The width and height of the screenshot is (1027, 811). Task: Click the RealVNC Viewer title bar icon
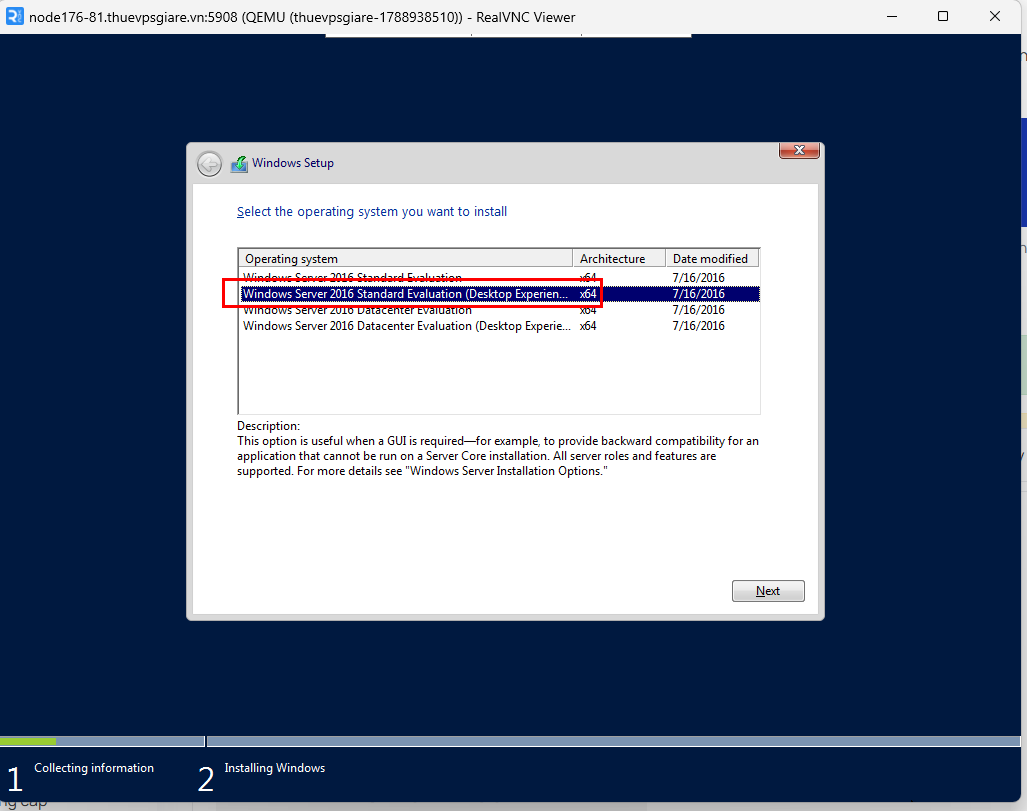click(14, 16)
